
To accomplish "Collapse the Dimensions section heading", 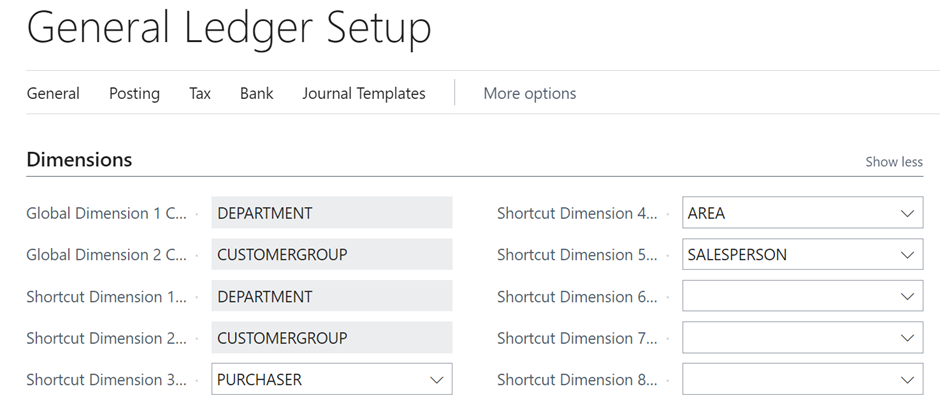I will pyautogui.click(x=79, y=160).
